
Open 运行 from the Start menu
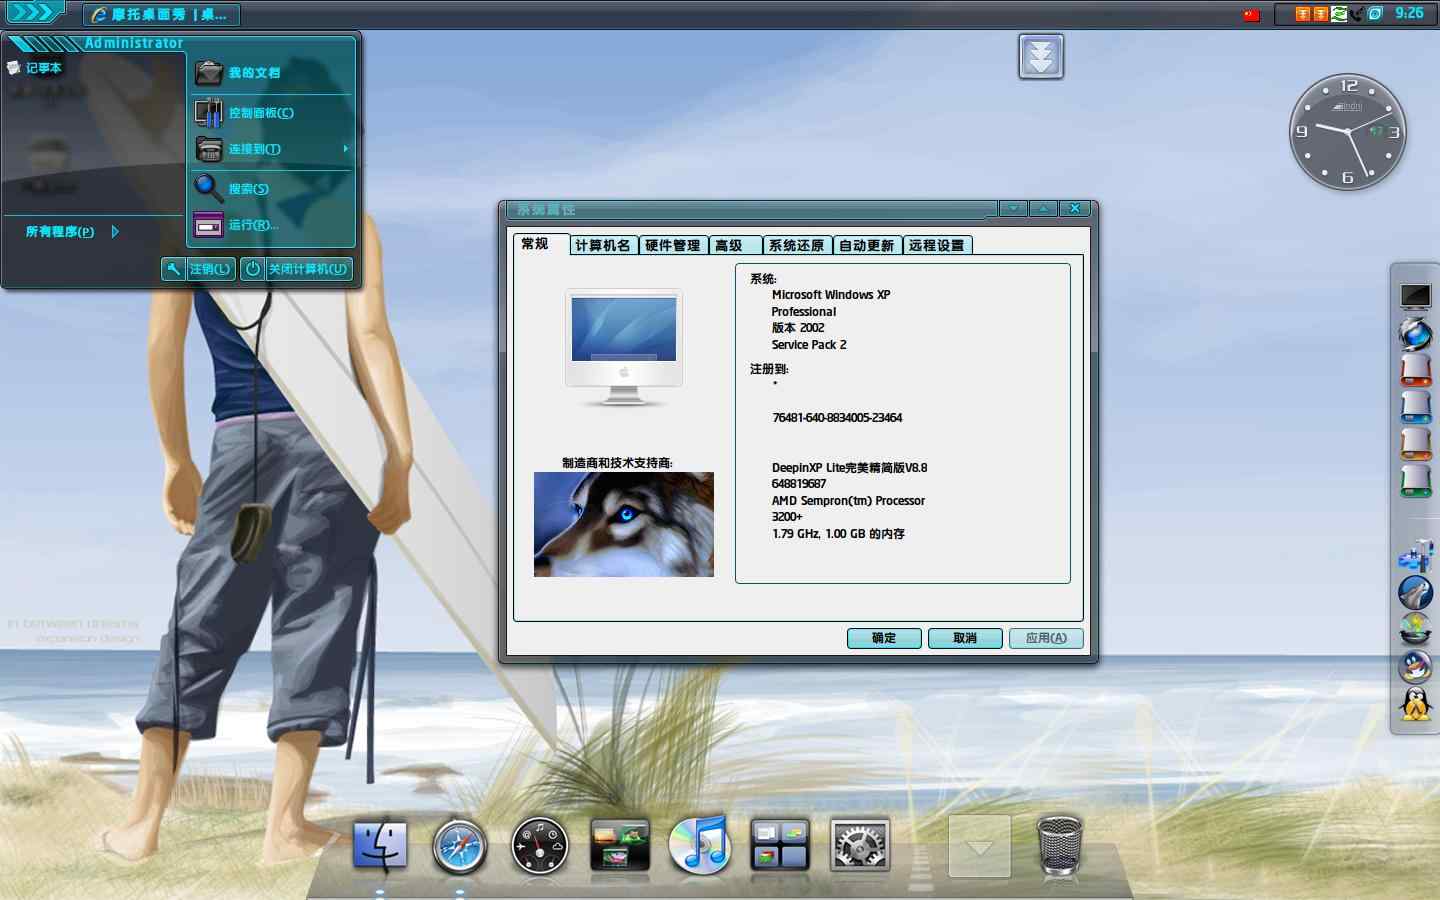coord(272,225)
